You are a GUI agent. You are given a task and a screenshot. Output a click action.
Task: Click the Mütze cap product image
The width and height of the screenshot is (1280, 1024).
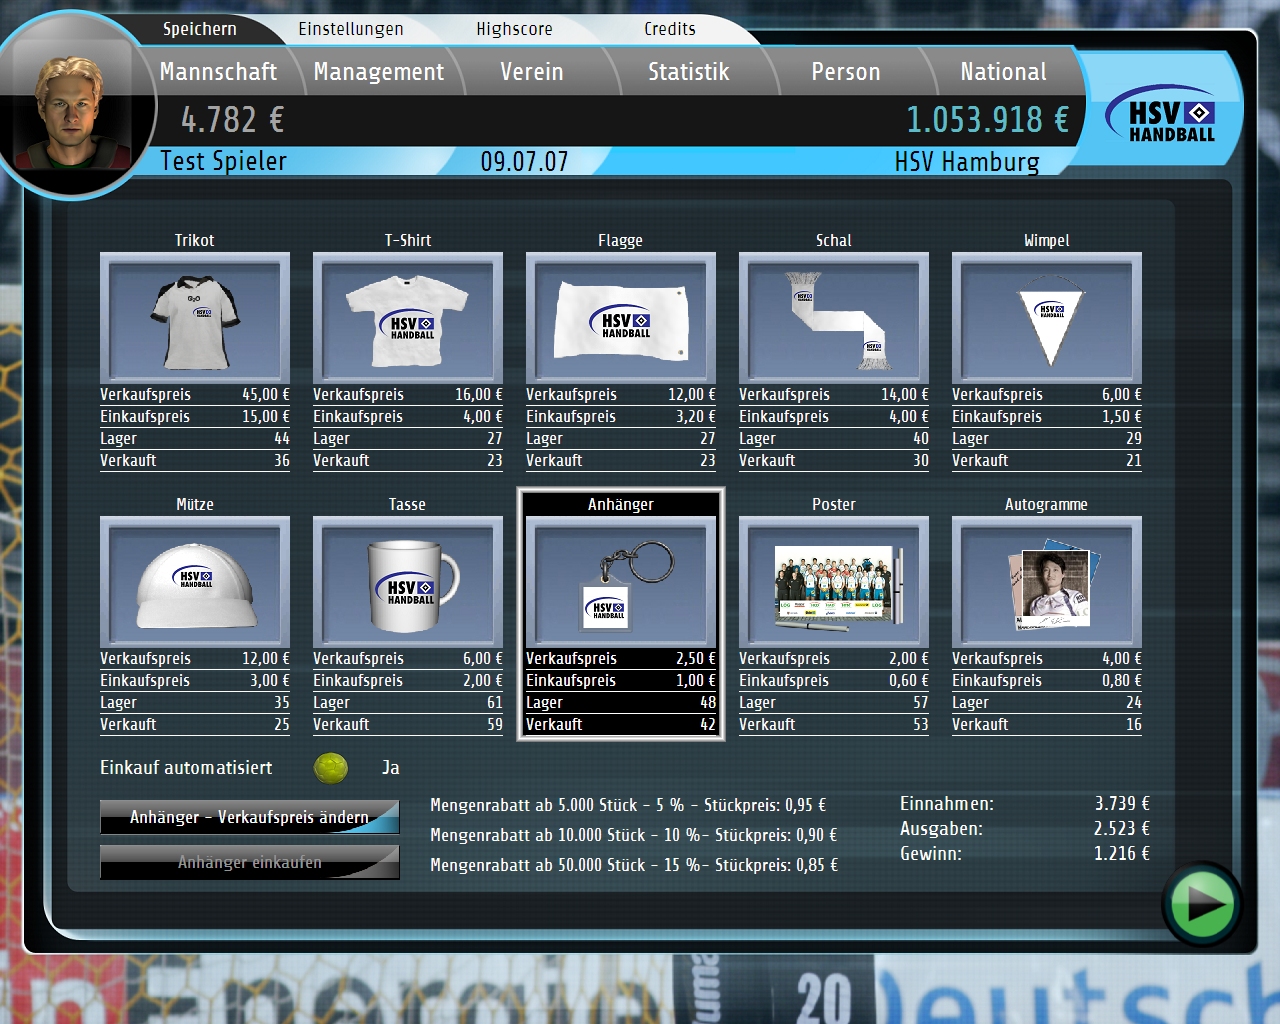point(195,581)
